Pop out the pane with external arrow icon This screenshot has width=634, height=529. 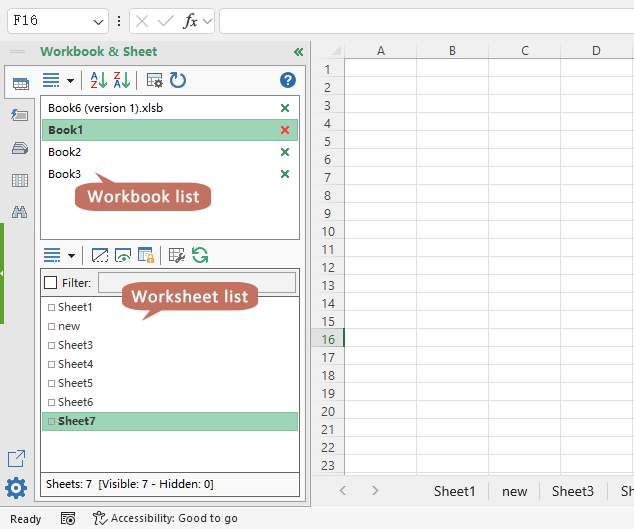(16, 459)
